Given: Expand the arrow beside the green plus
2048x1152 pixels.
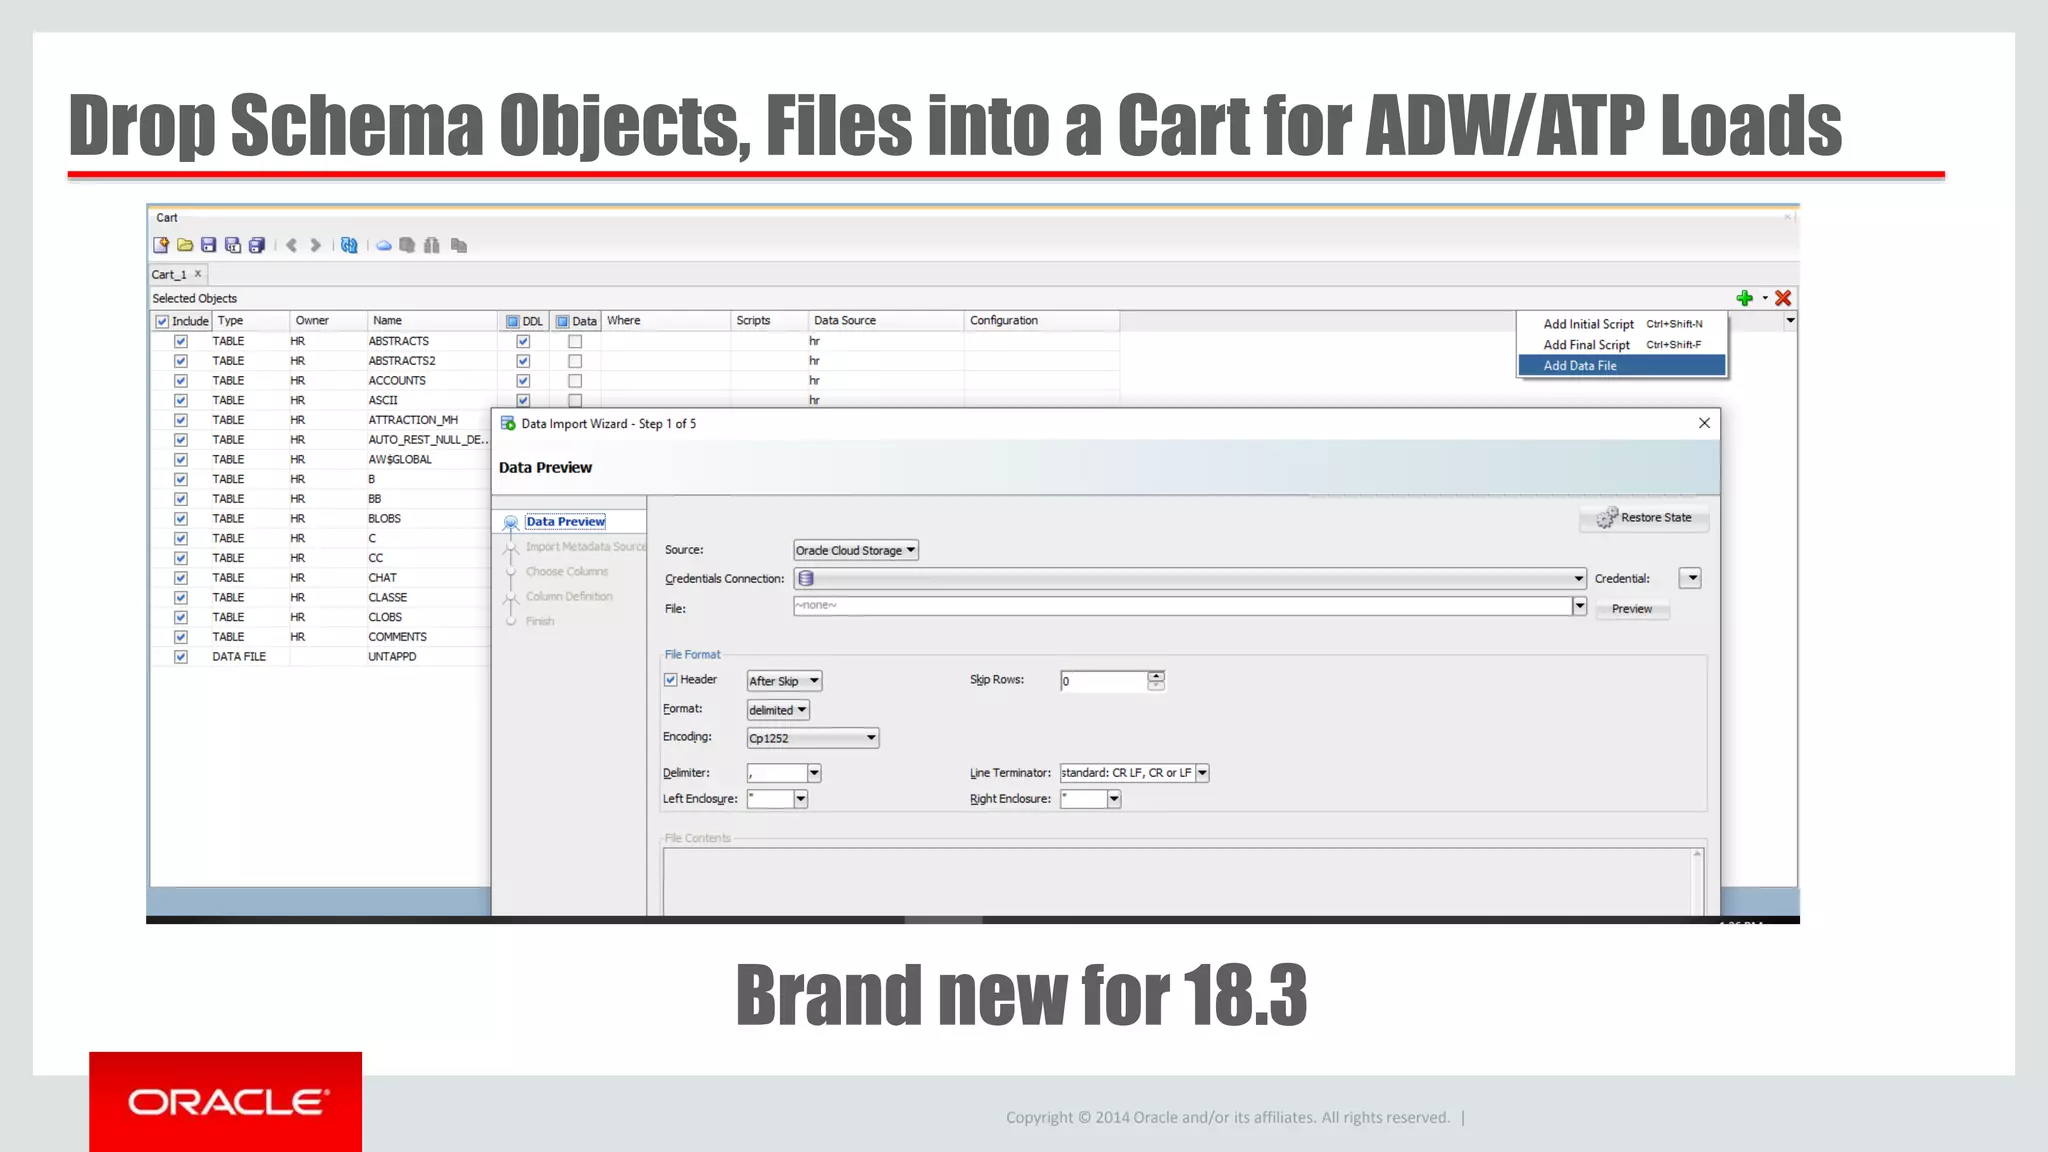Looking at the screenshot, I should 1765,298.
